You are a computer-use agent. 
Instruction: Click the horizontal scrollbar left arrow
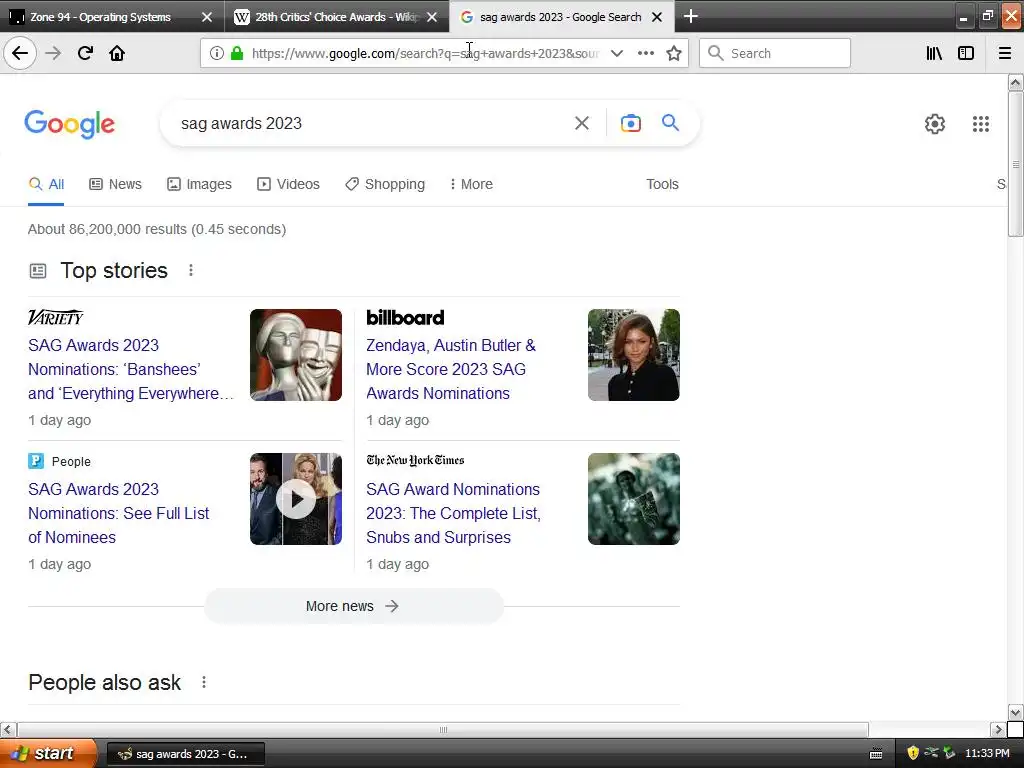pyautogui.click(x=8, y=729)
